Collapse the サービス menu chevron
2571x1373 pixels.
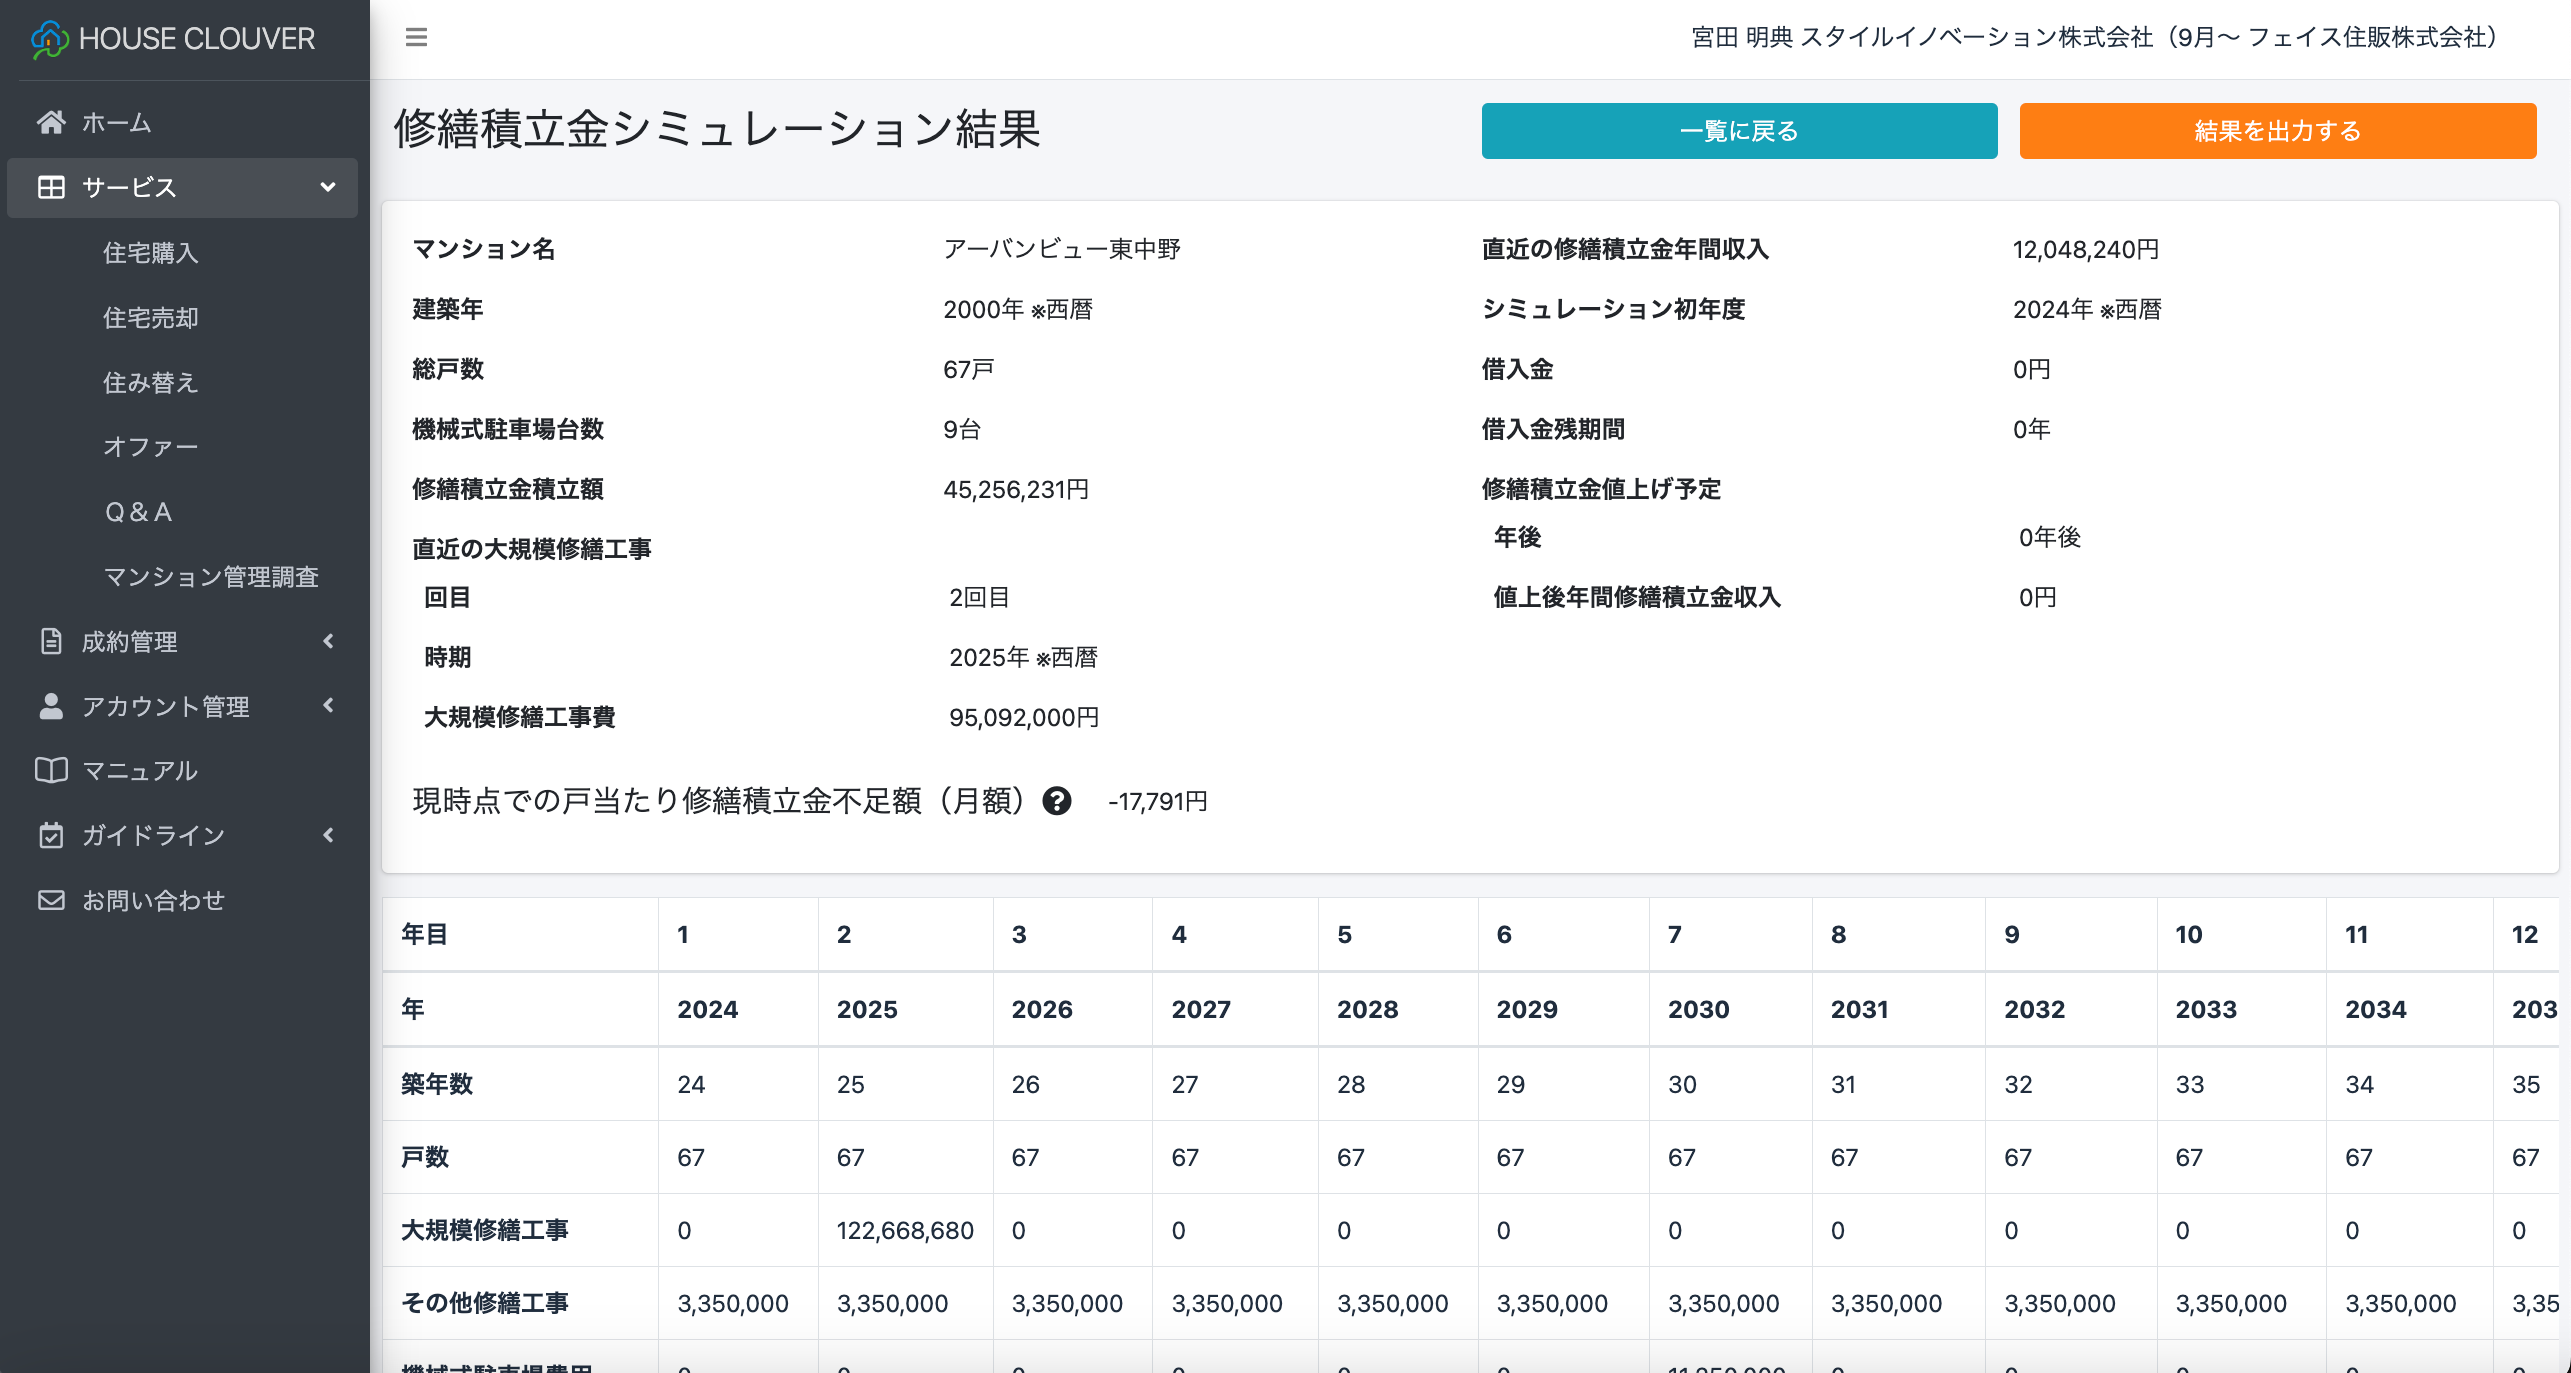328,187
